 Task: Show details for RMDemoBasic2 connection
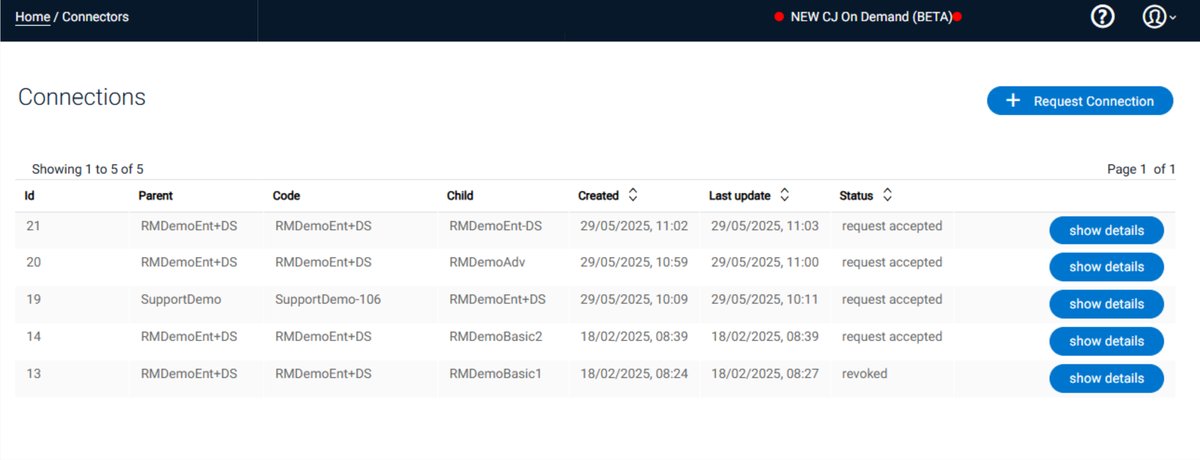[x=1106, y=341]
